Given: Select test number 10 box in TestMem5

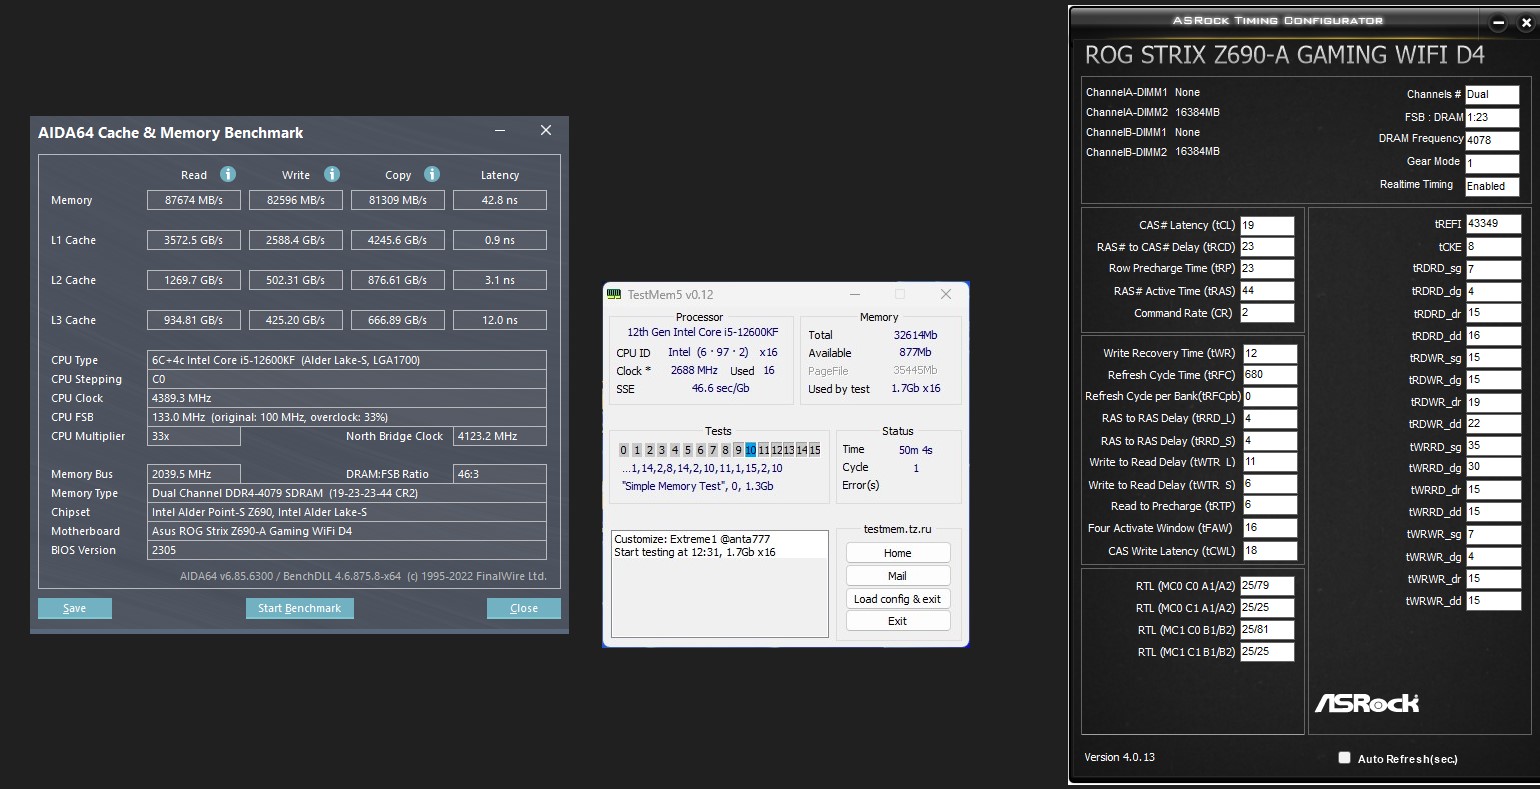Looking at the screenshot, I should tap(751, 450).
